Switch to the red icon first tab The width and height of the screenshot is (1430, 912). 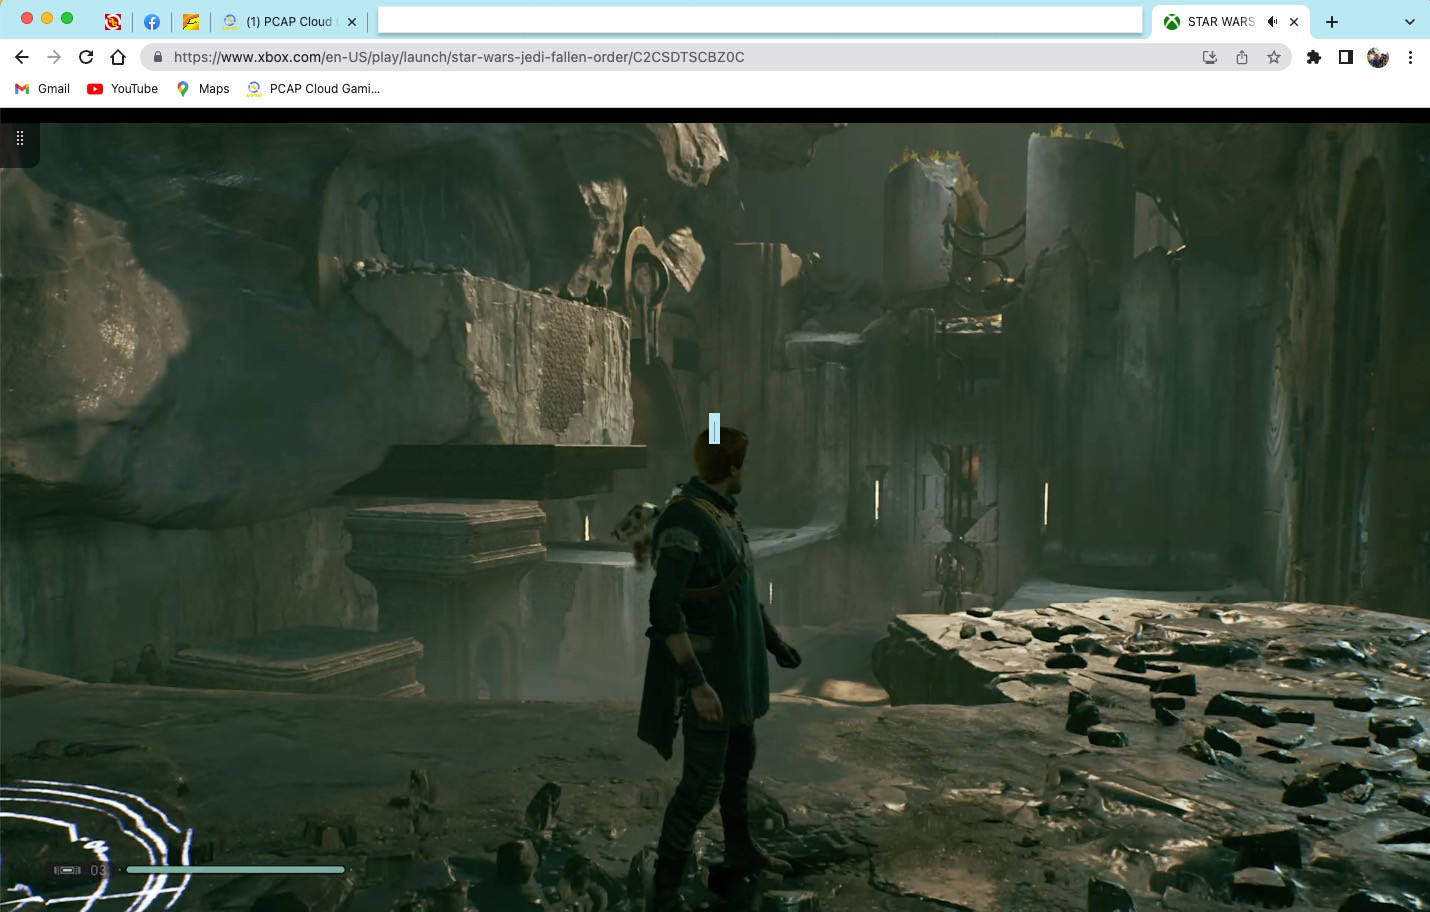pos(113,21)
